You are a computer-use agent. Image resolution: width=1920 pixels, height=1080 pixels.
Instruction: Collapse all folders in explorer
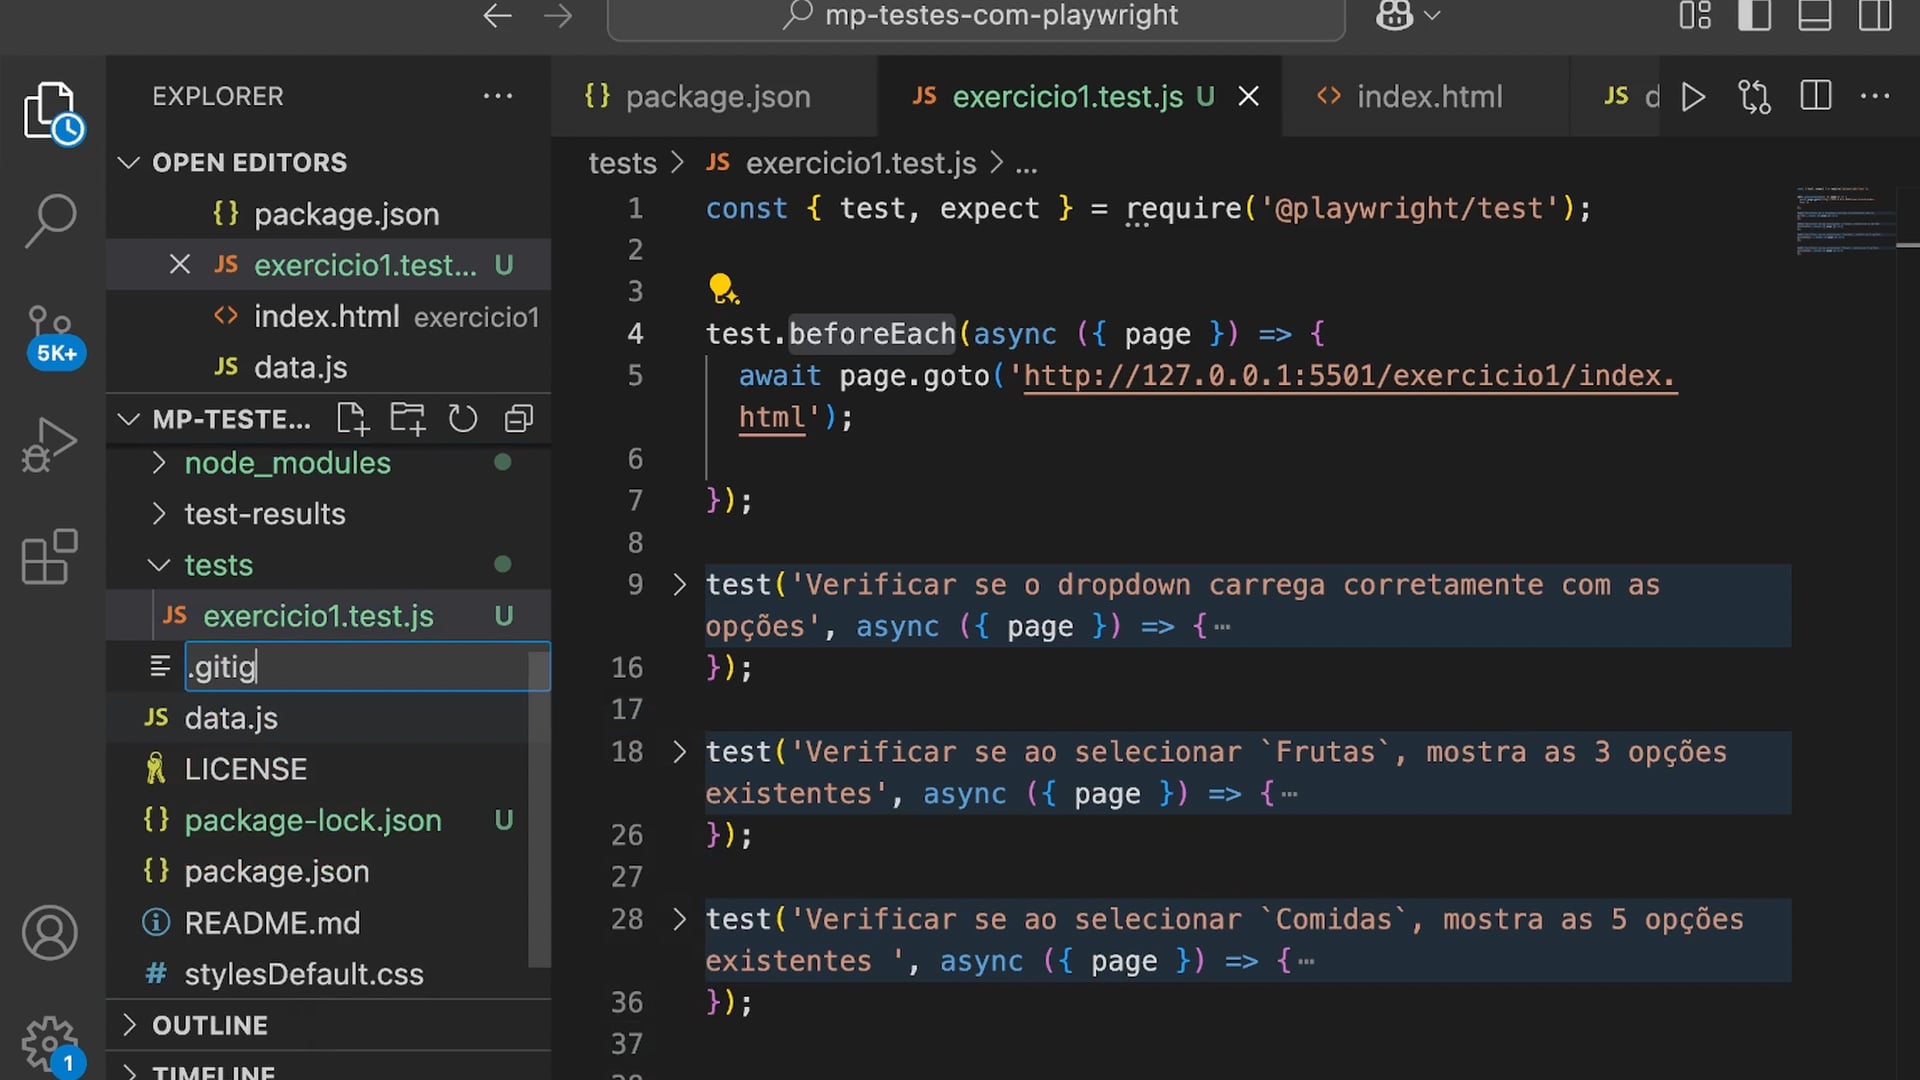point(518,419)
